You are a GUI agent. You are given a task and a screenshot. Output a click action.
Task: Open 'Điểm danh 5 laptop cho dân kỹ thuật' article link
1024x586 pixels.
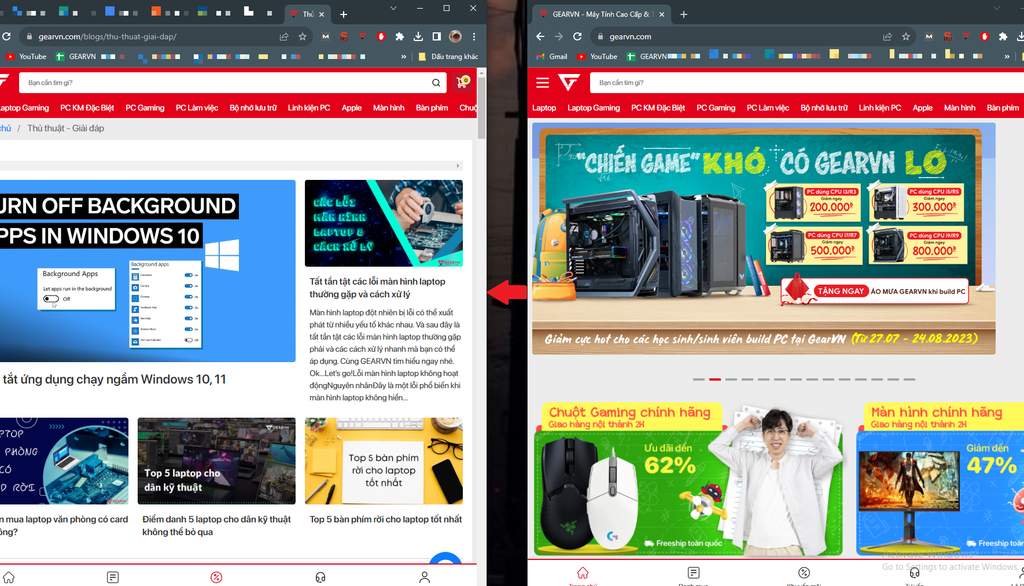point(216,525)
